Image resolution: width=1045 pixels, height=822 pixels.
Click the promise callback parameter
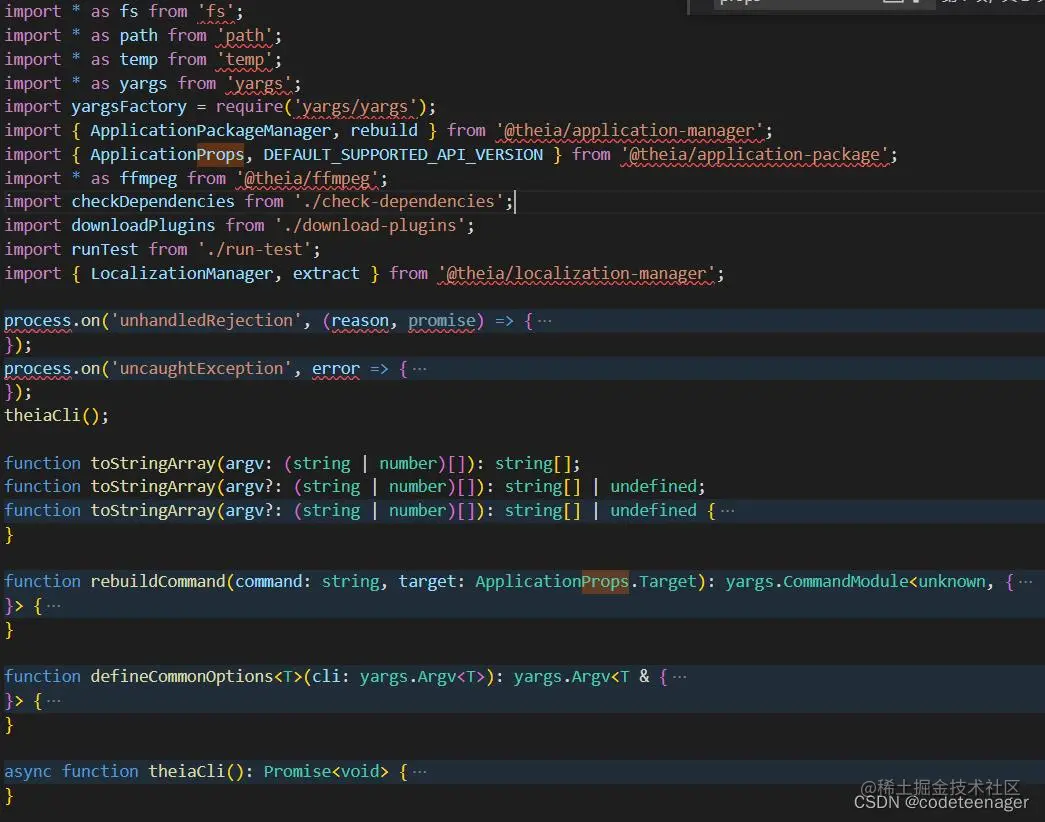pos(442,321)
